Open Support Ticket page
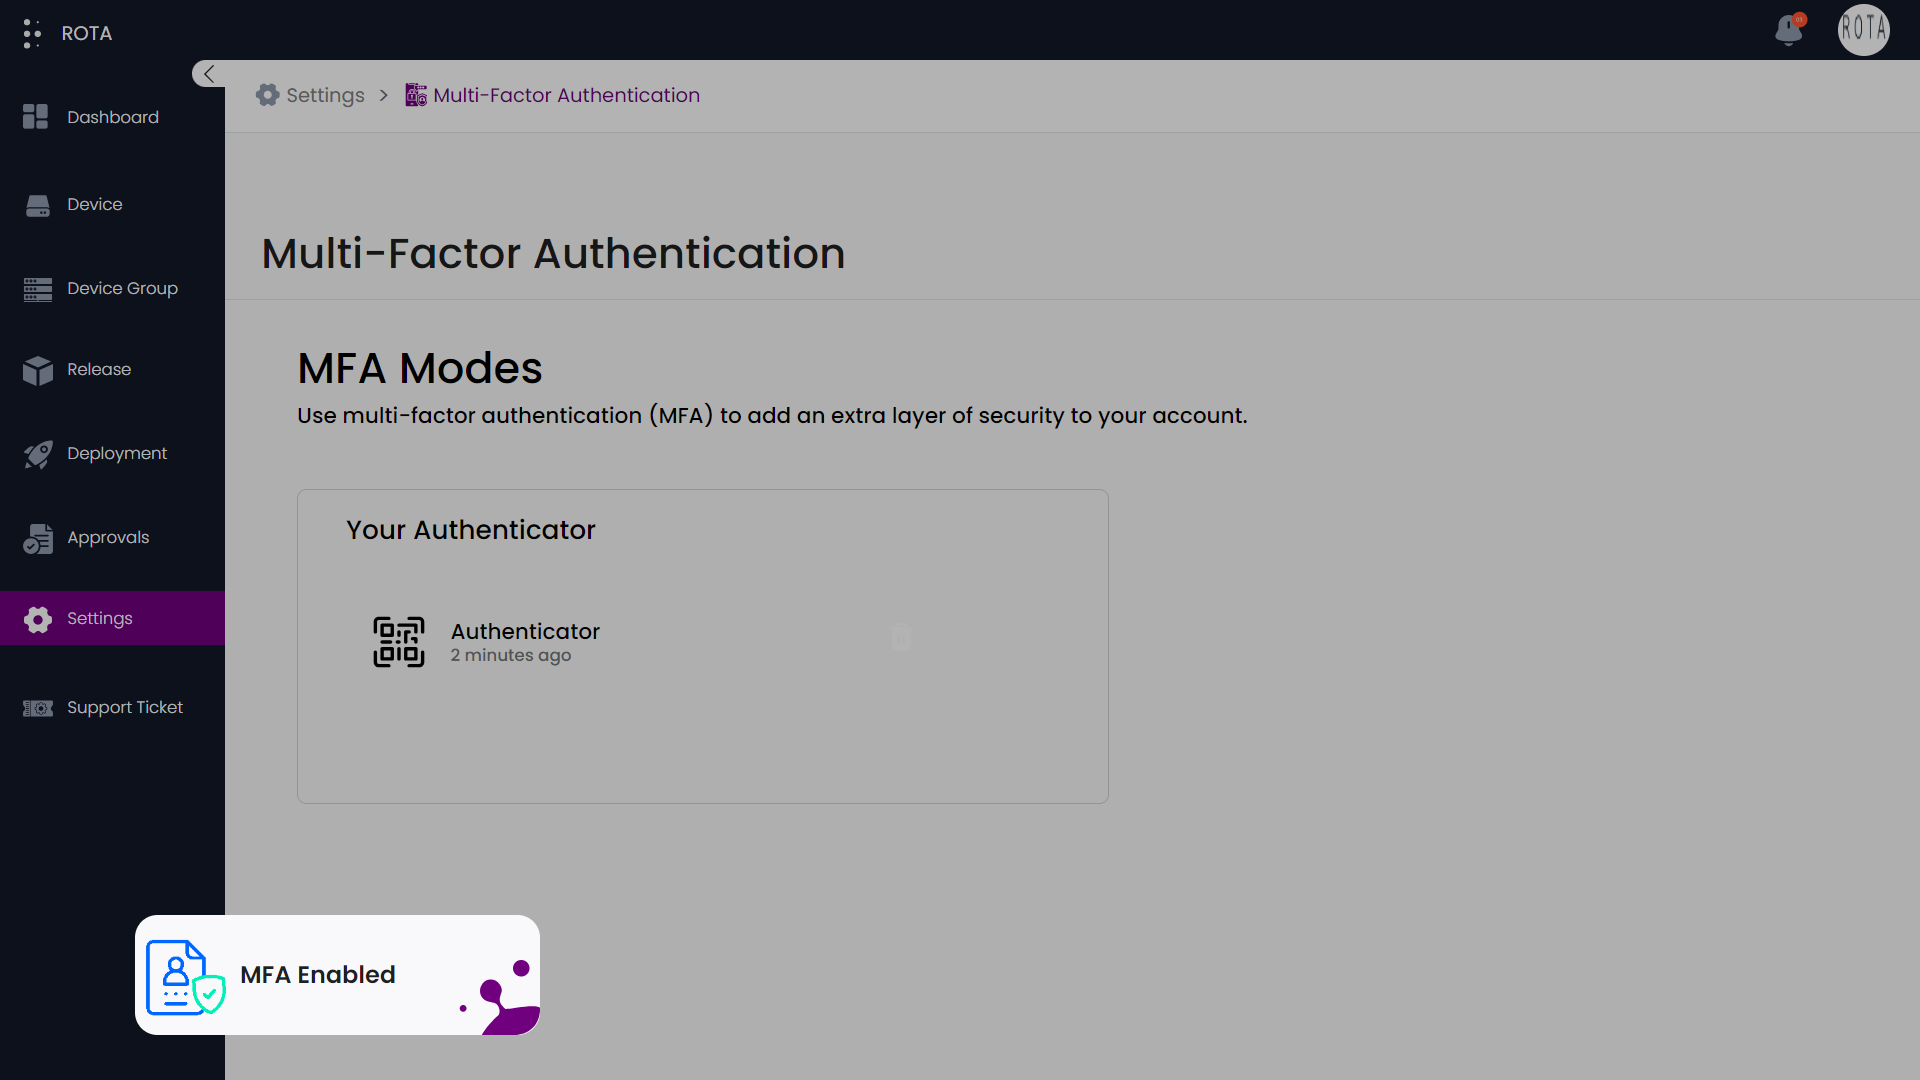Viewport: 1920px width, 1080px height. pos(124,707)
